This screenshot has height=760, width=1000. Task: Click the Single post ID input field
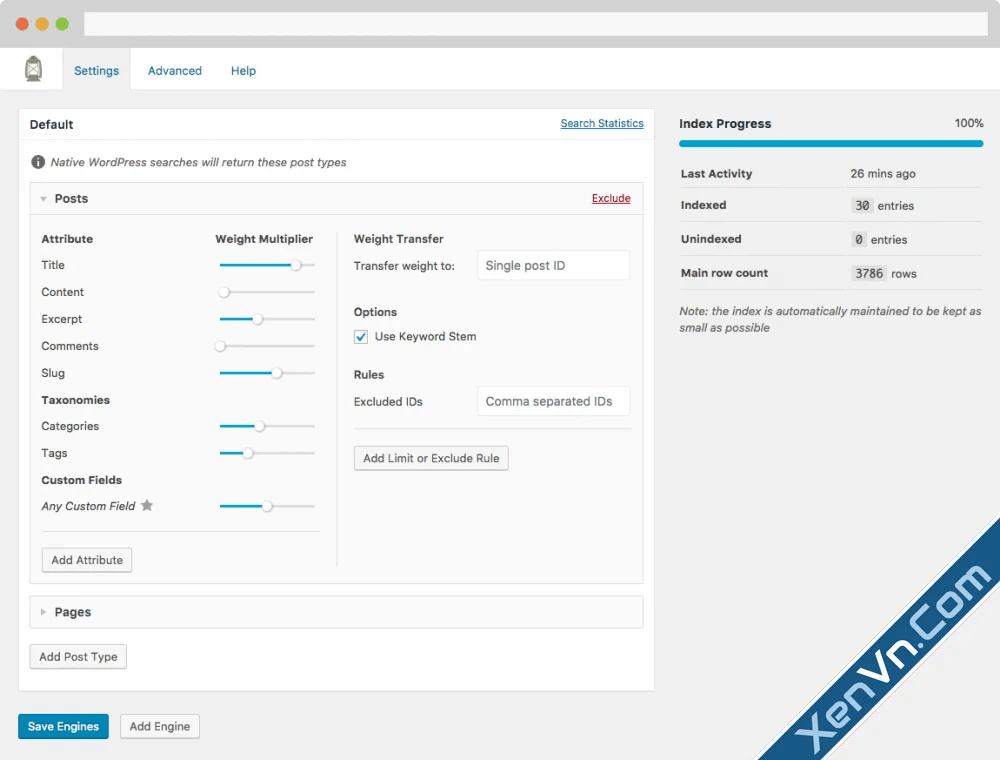pyautogui.click(x=553, y=265)
